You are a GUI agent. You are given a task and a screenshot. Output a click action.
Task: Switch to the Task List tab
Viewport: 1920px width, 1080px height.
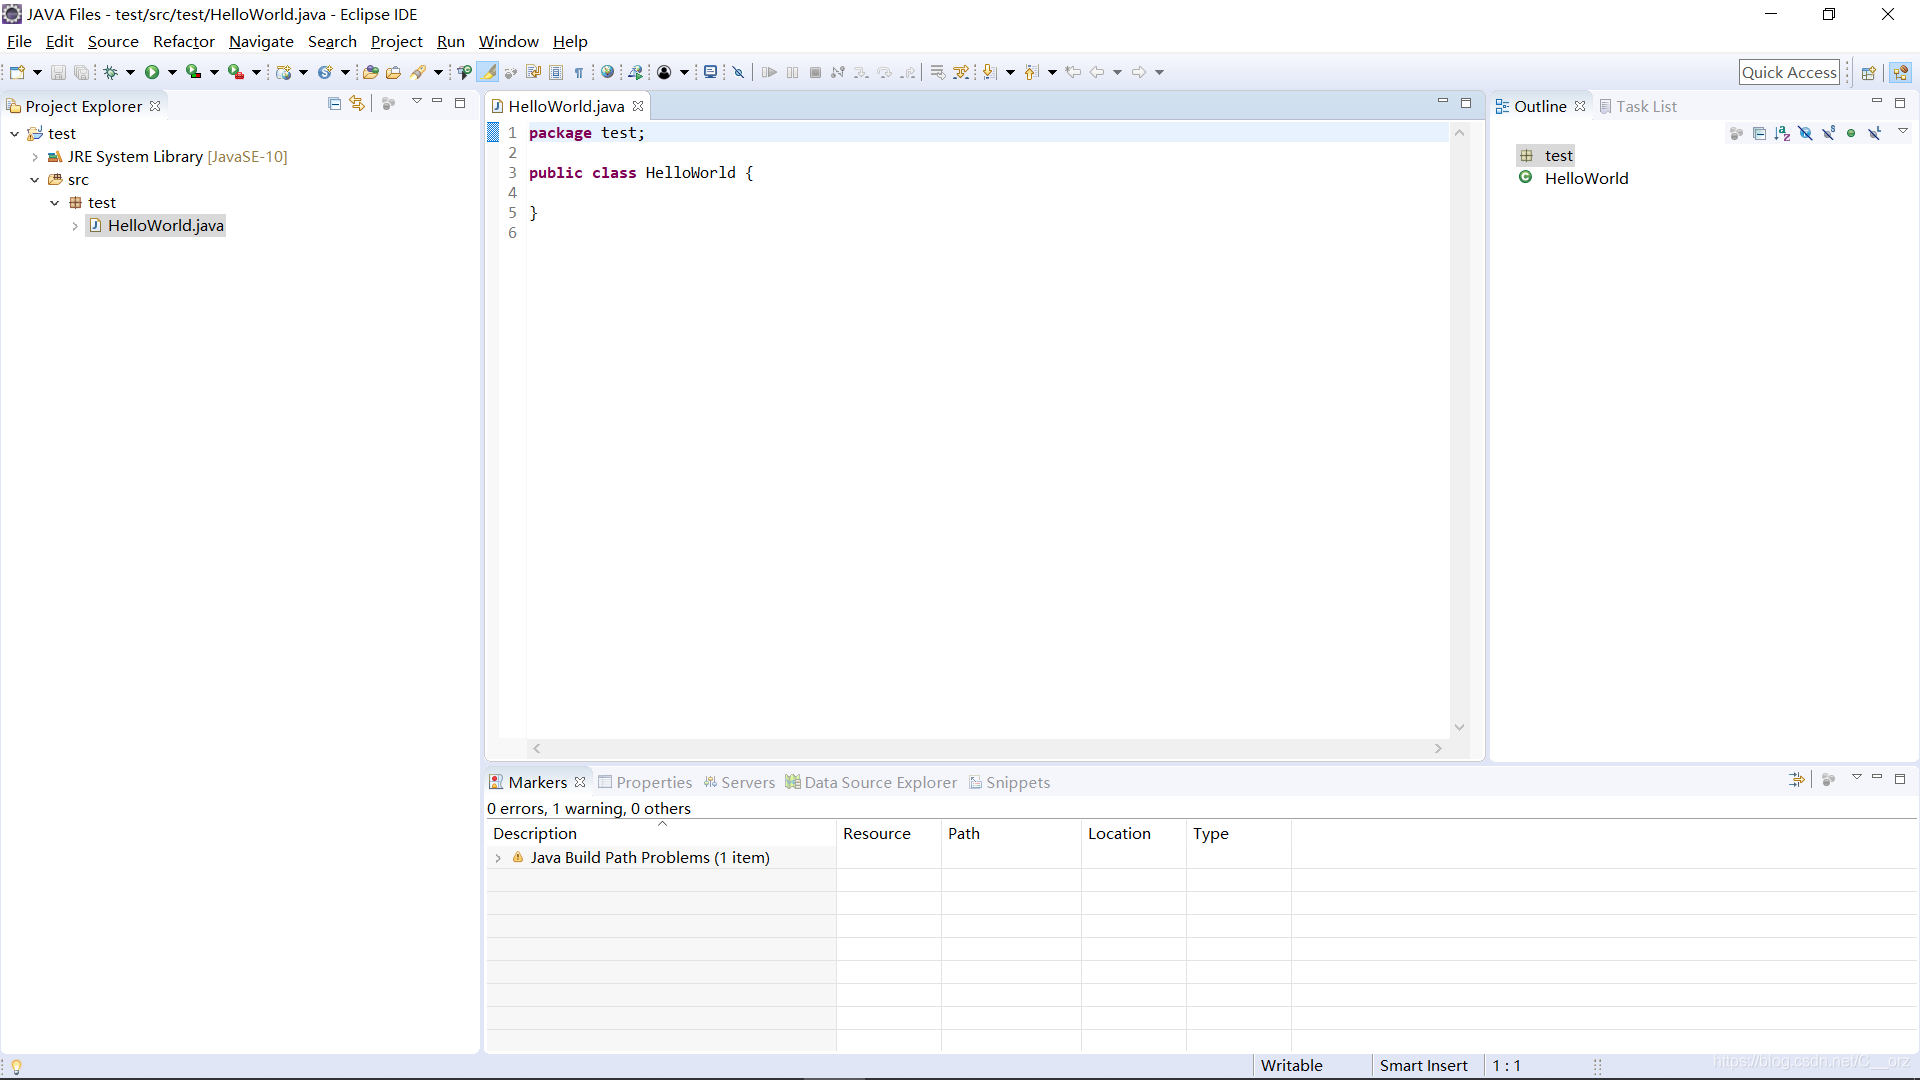click(1638, 106)
